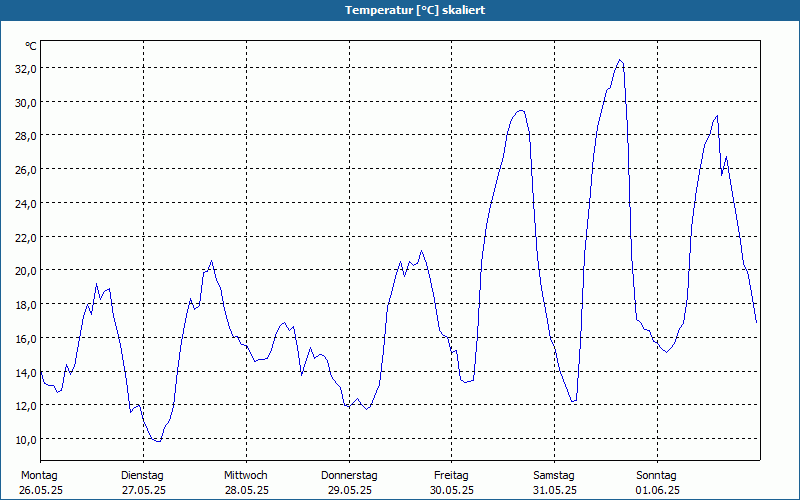Click the 20,0 y-axis label
800x500 pixels.
click(26, 270)
